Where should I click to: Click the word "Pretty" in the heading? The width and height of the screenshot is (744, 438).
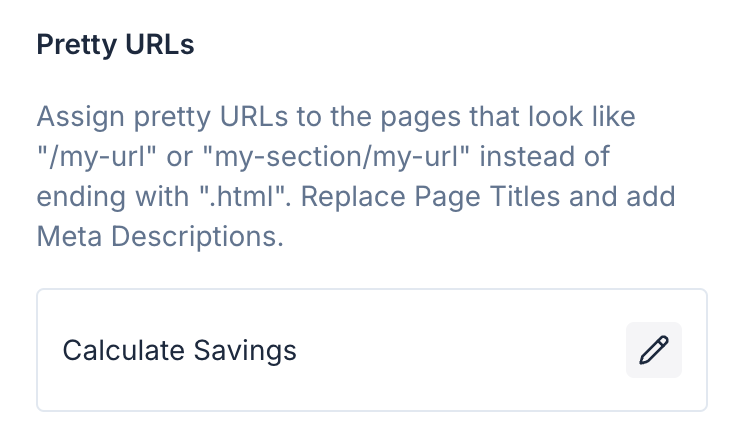(75, 48)
